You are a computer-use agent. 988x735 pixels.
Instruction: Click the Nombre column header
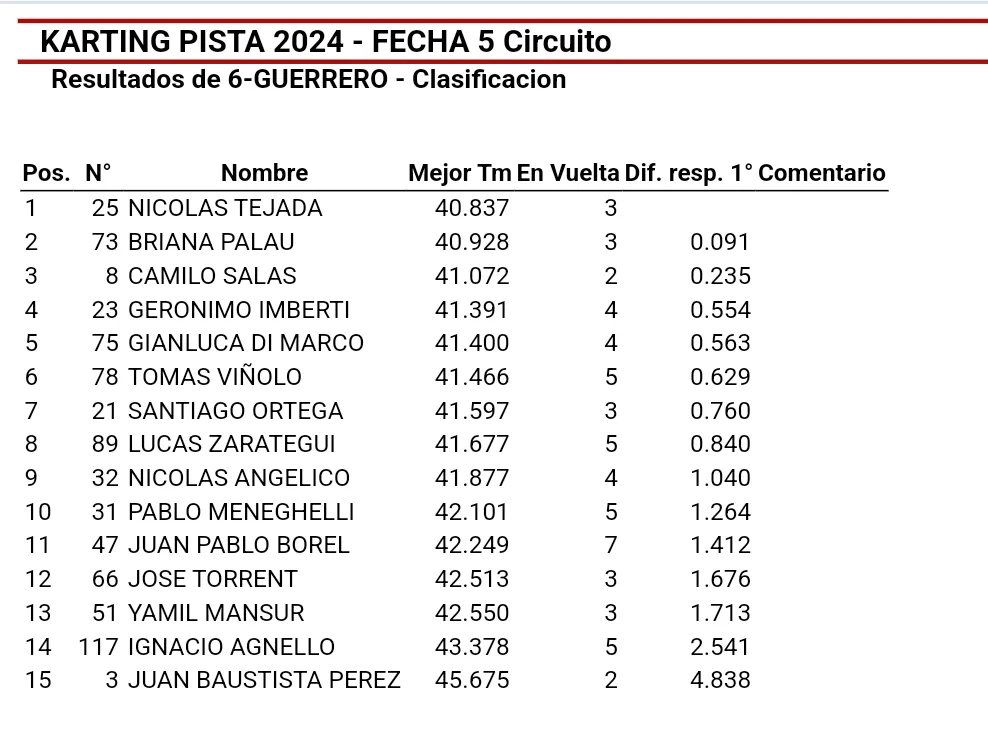click(x=264, y=173)
